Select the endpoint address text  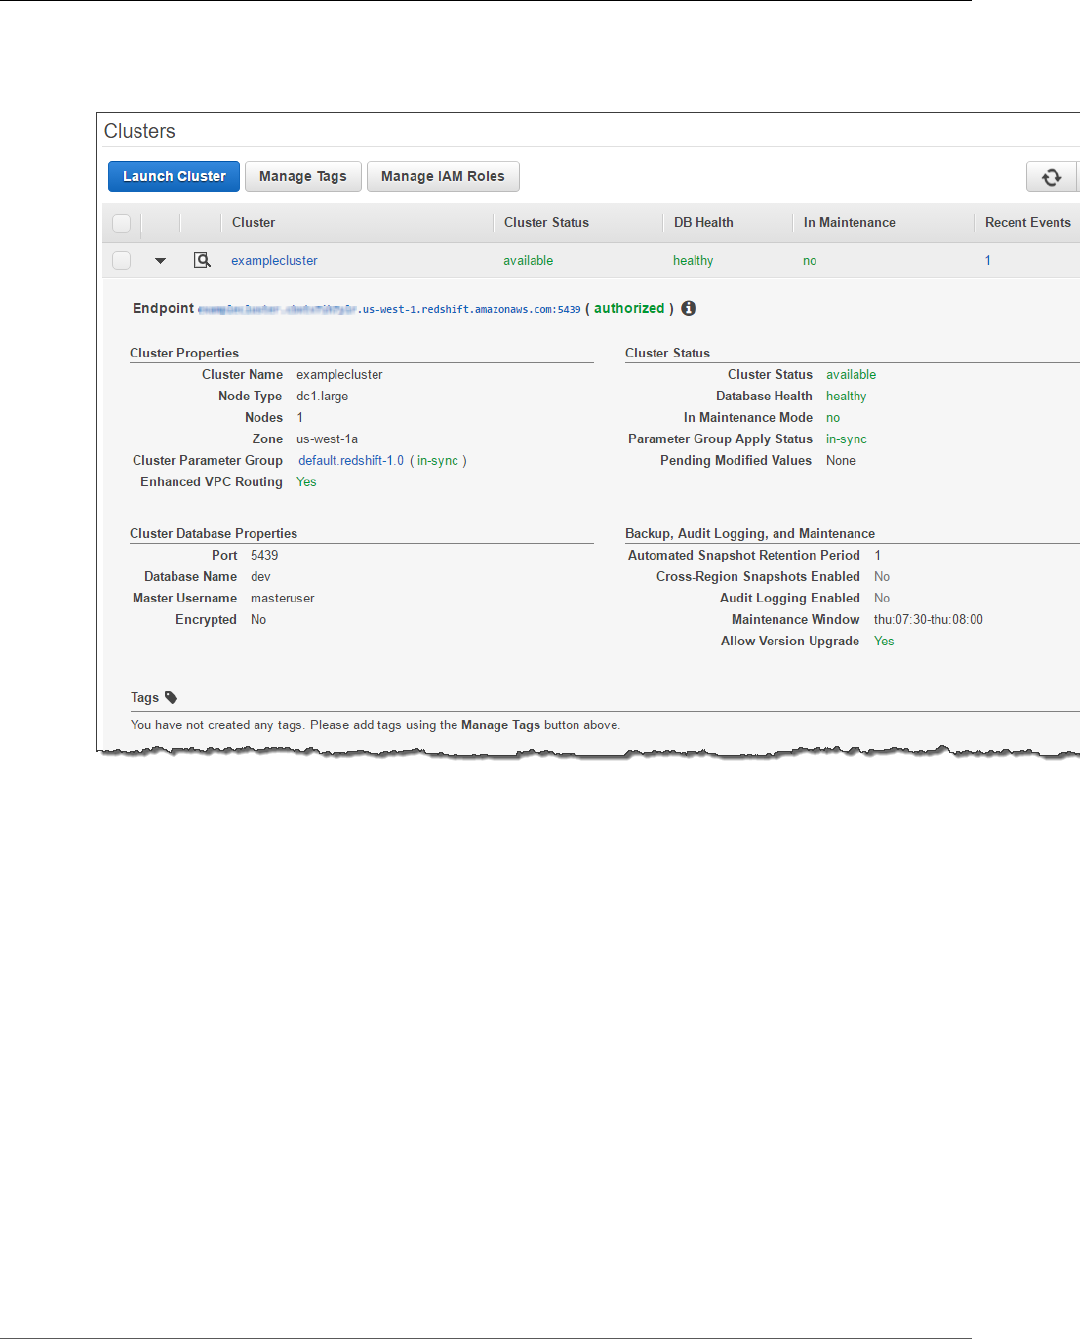coord(389,309)
